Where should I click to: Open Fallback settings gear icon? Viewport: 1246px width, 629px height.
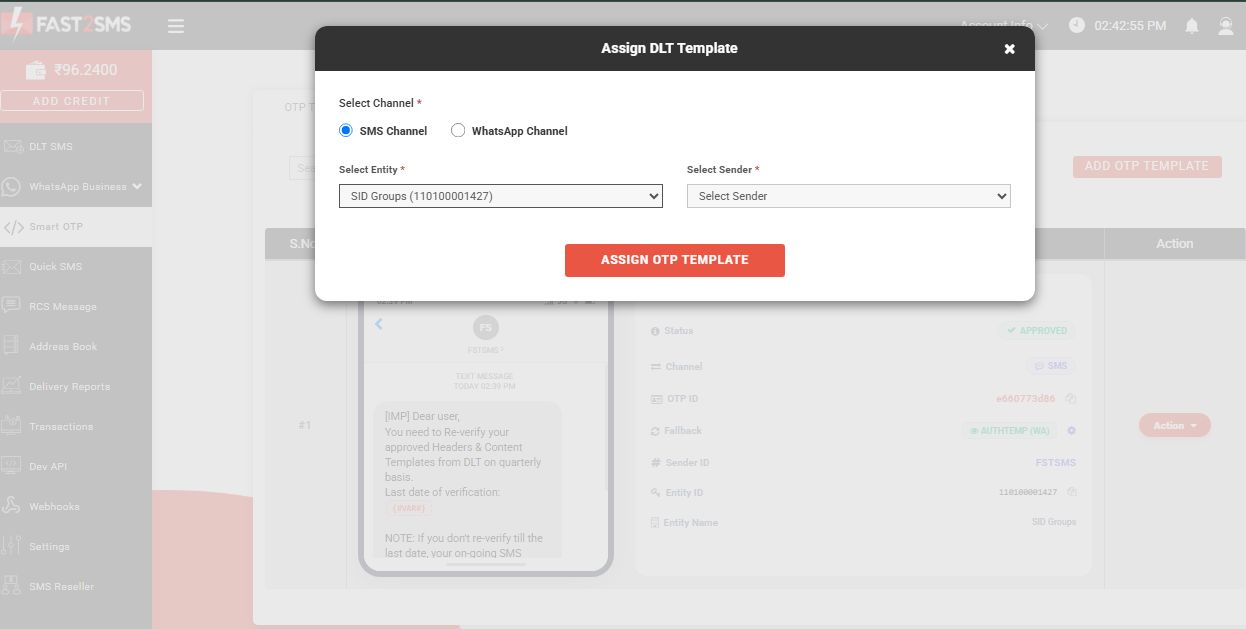[1071, 430]
